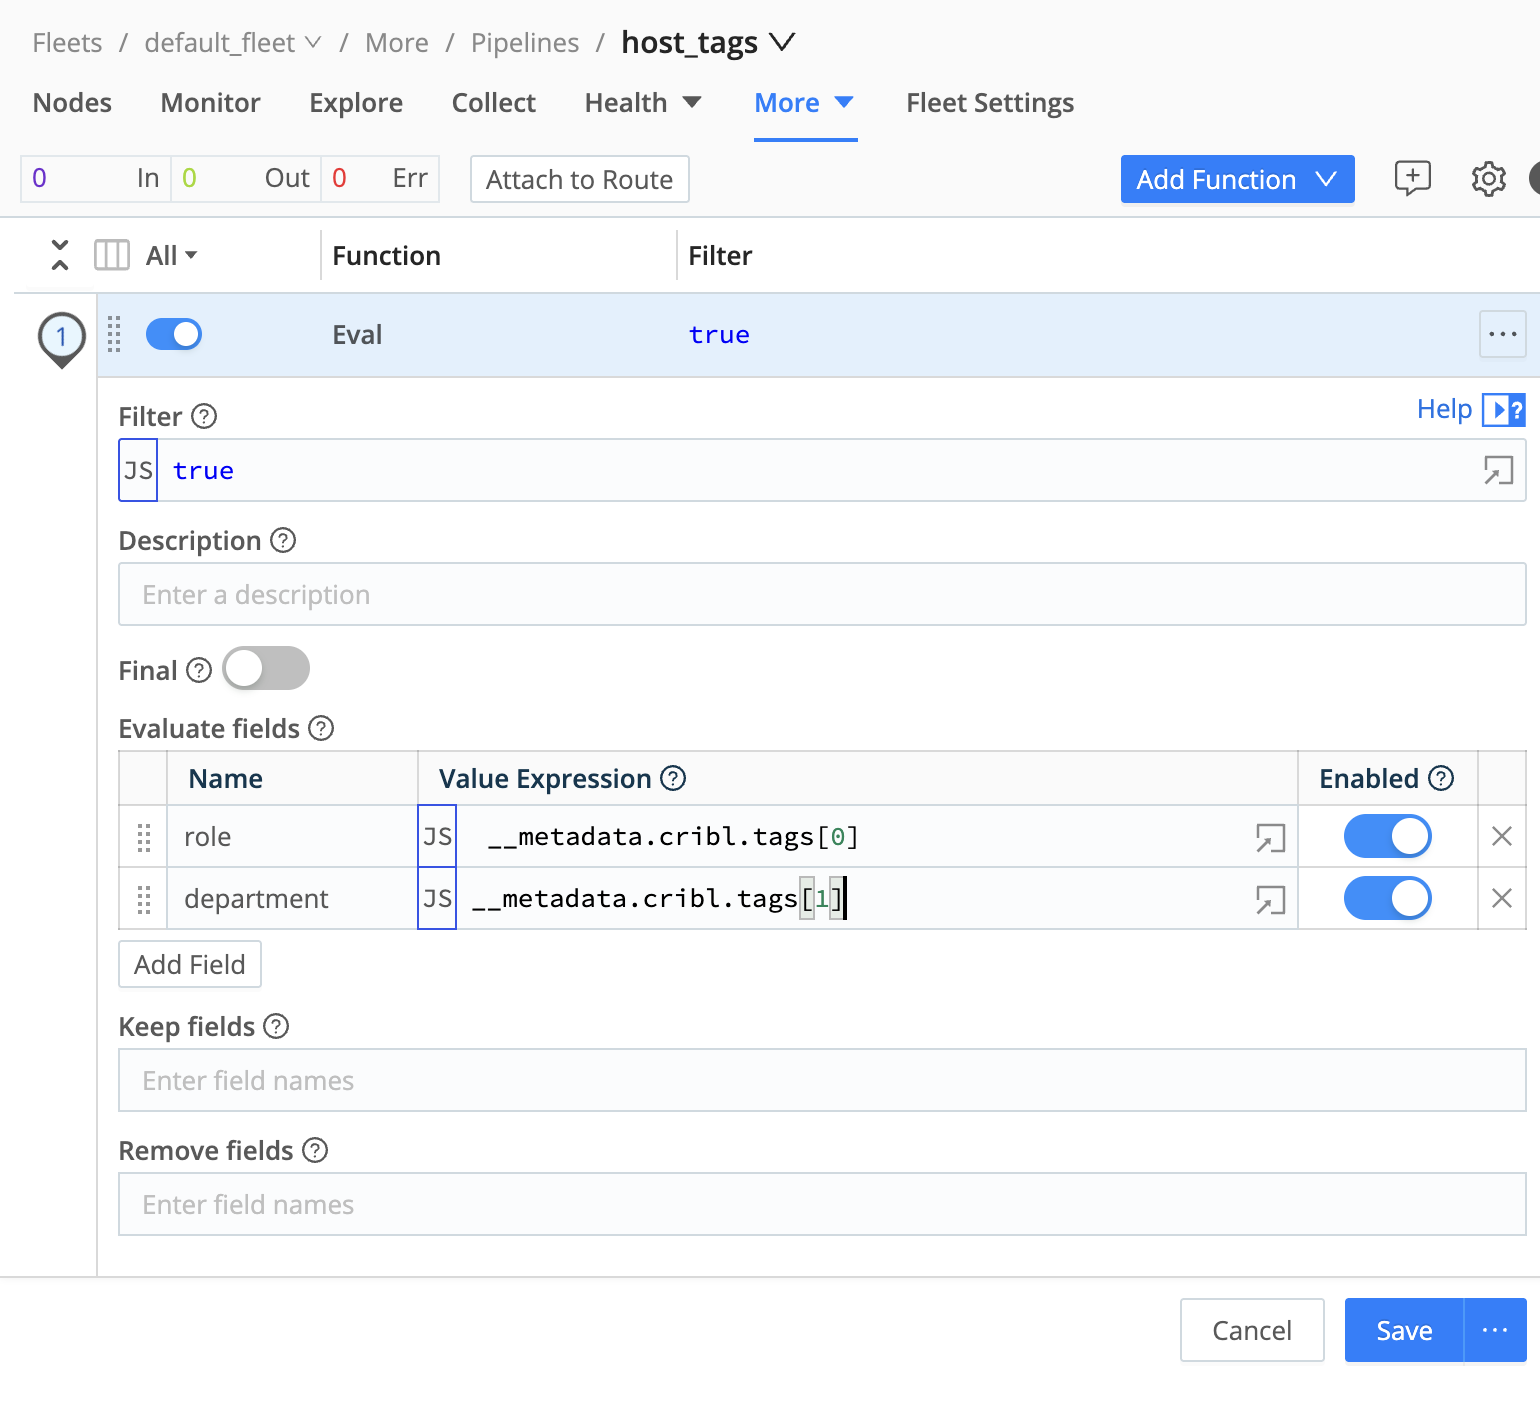This screenshot has height=1416, width=1540.
Task: Disable the Eval function toggle
Action: 174,334
